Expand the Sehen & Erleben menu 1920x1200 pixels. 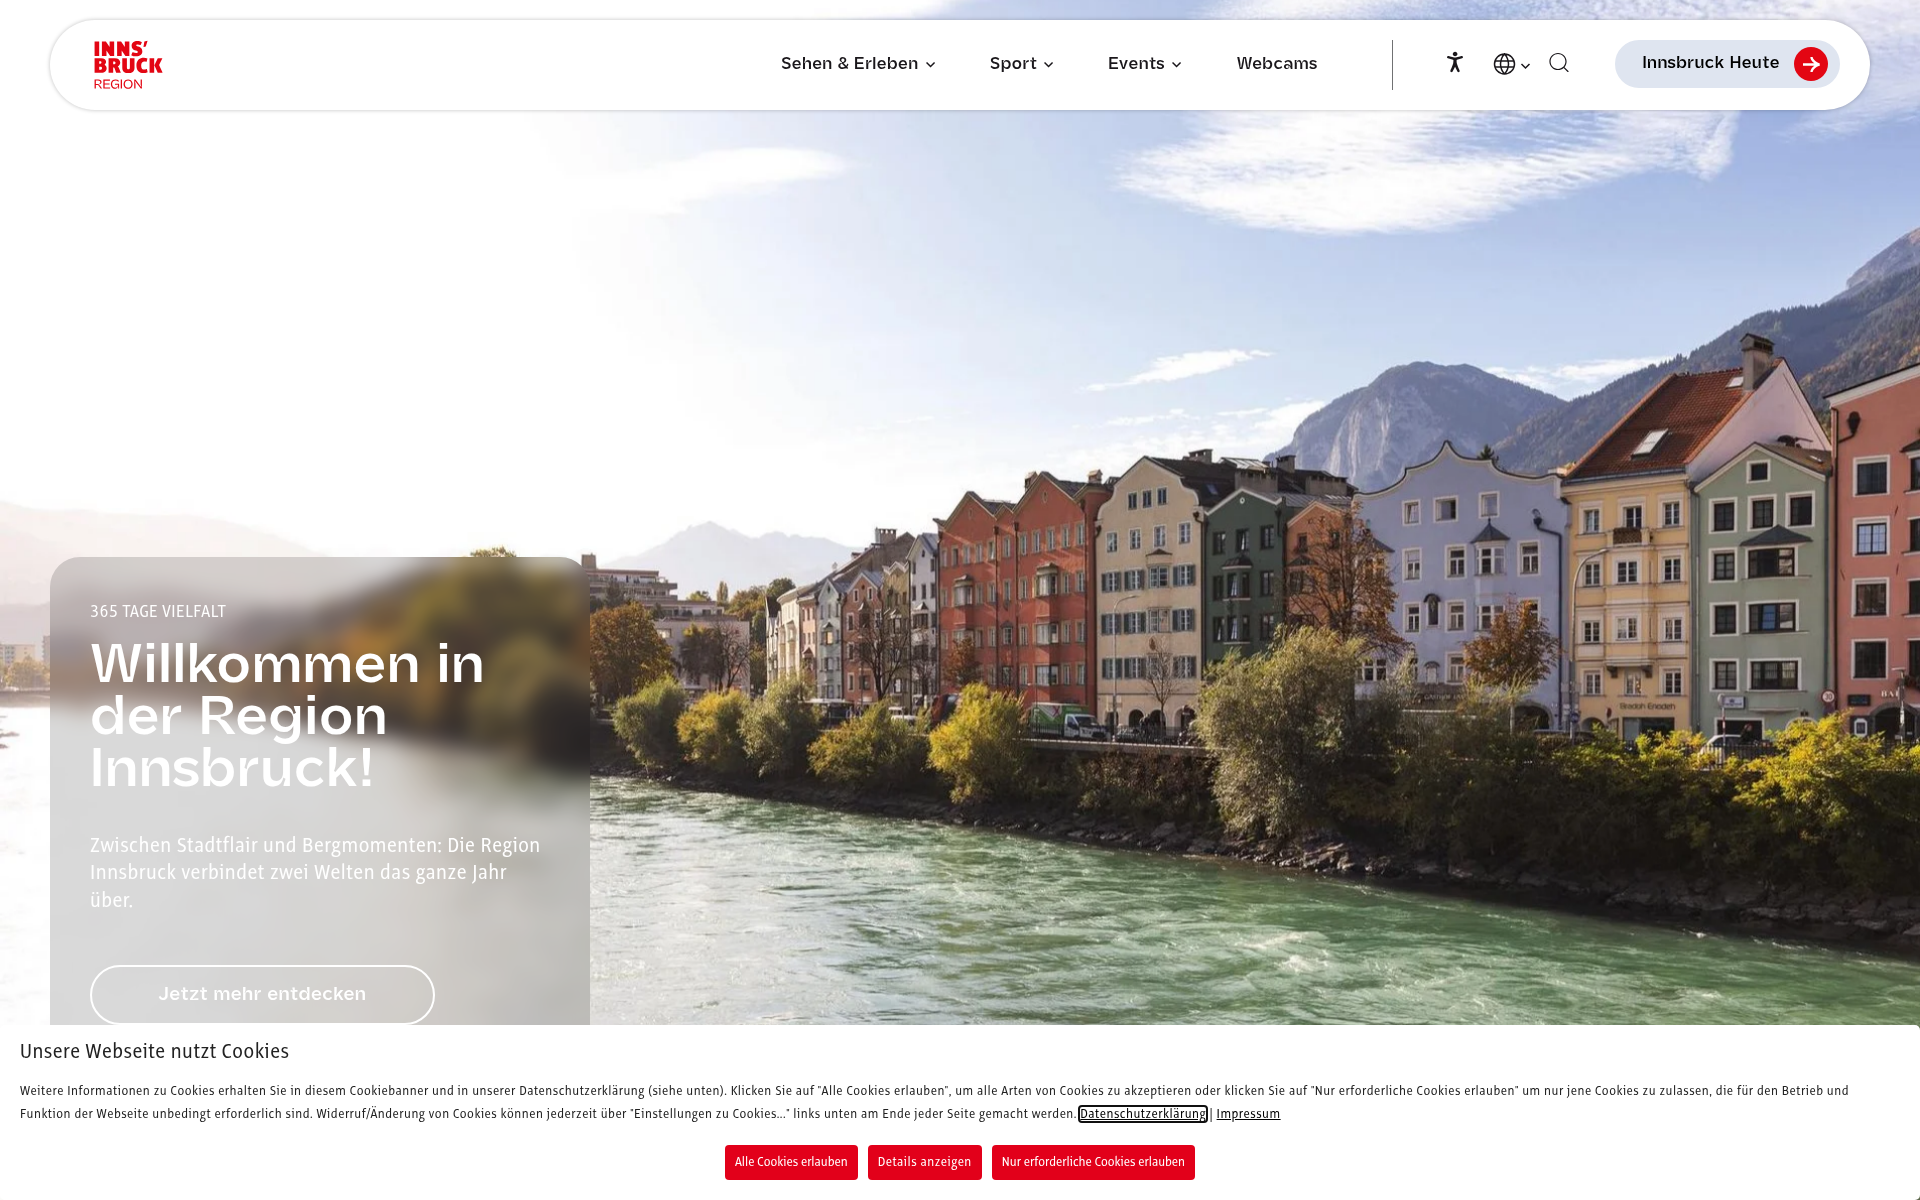858,64
